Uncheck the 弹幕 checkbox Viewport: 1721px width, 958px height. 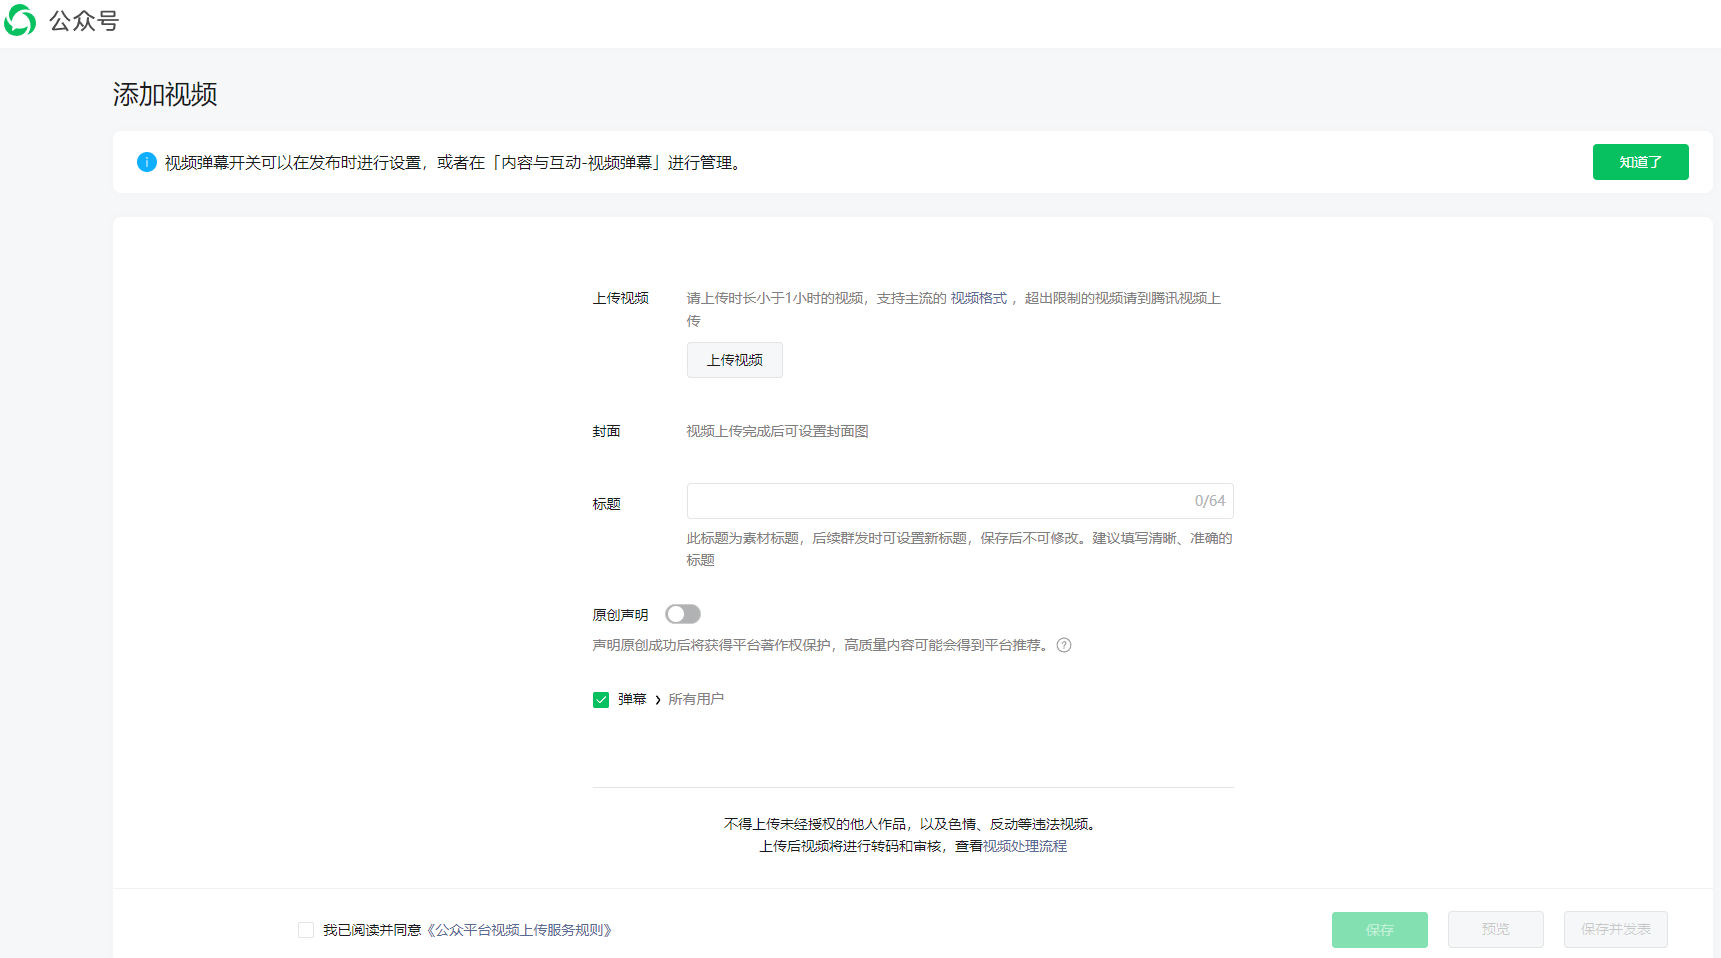(x=601, y=700)
